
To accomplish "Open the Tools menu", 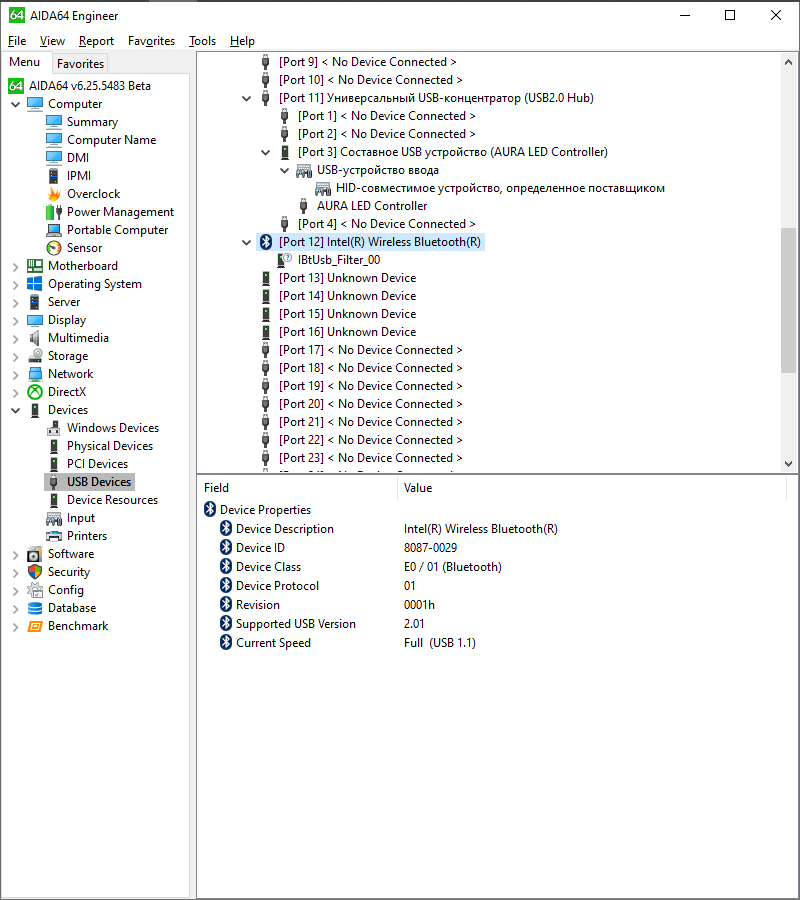I will coord(203,41).
